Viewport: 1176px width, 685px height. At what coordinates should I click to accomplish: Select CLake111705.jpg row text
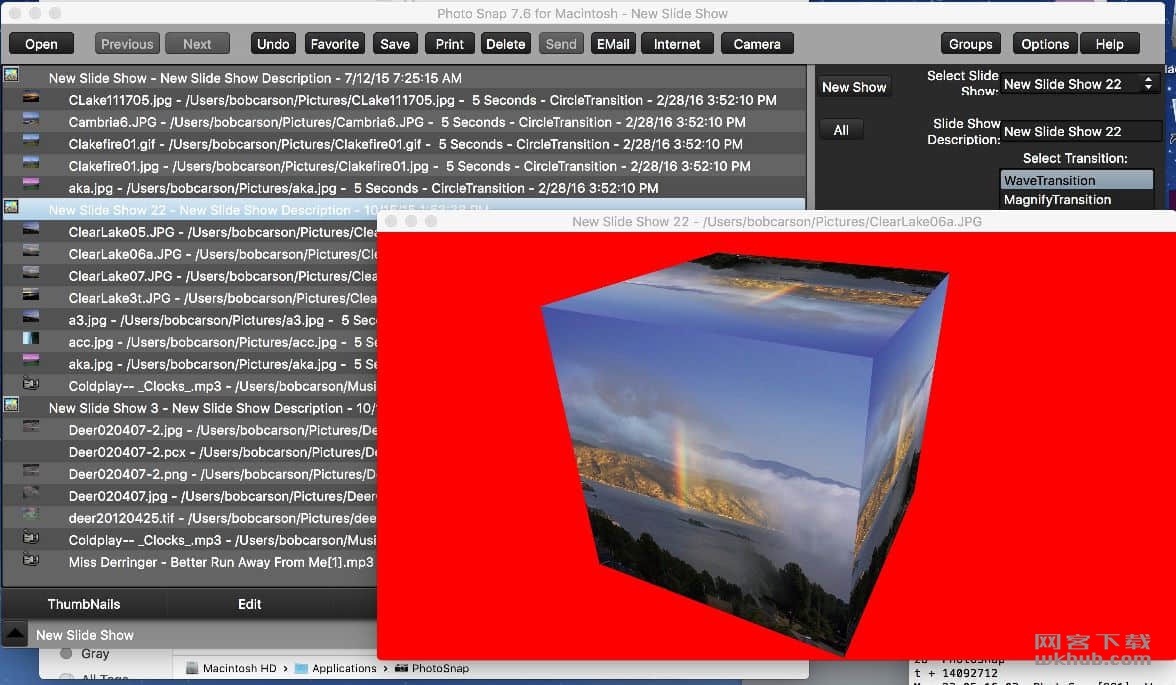[422, 100]
